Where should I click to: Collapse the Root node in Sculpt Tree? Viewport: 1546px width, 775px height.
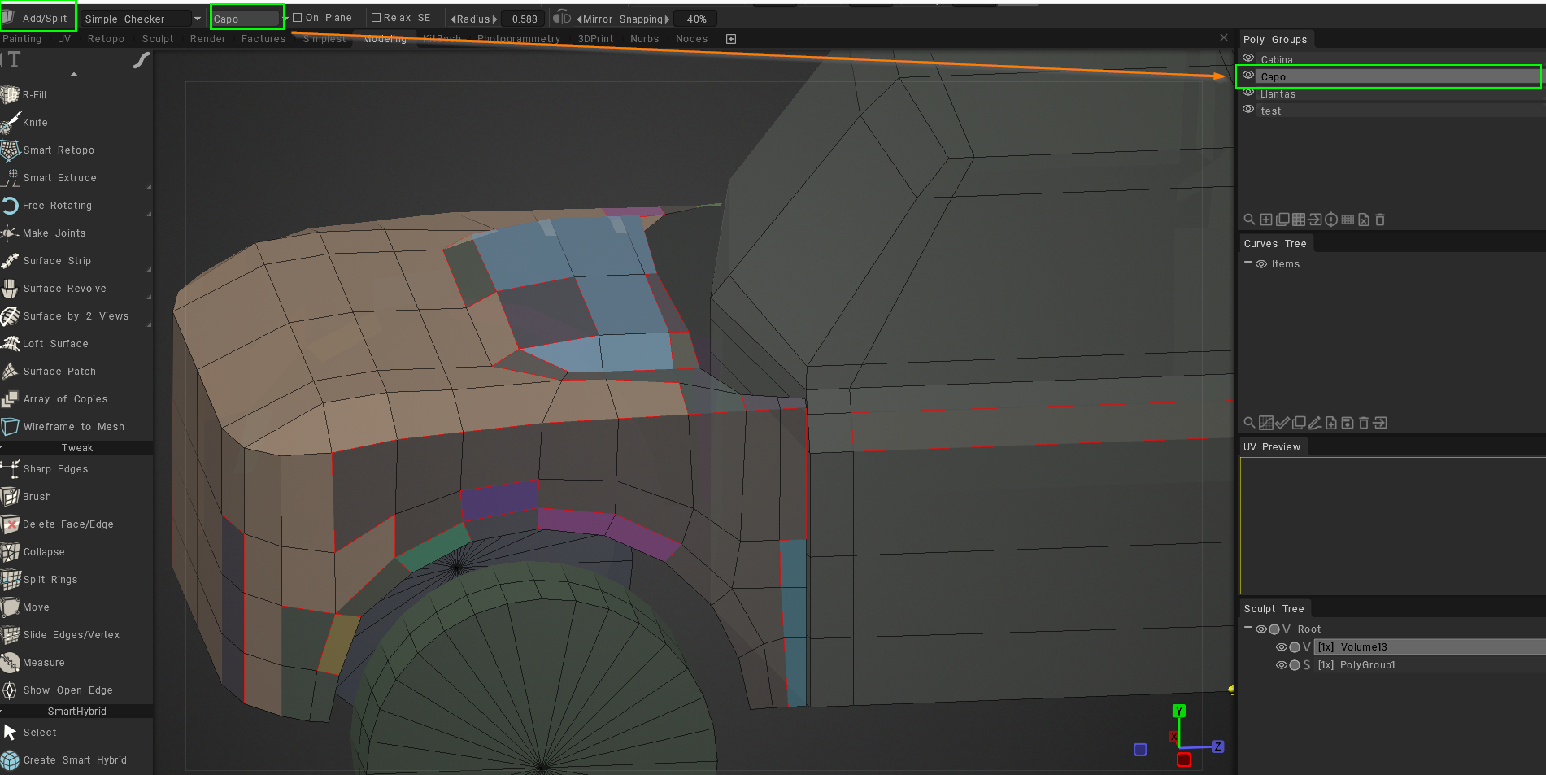(x=1250, y=629)
